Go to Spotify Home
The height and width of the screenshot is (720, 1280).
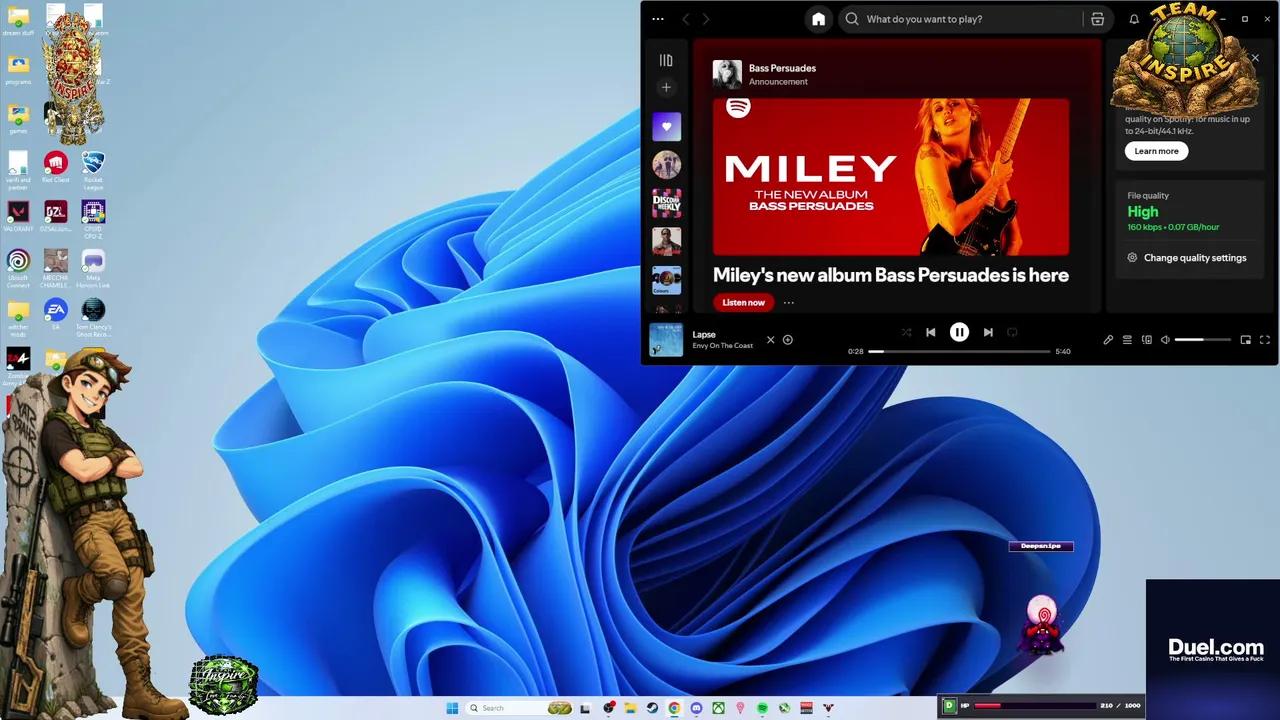818,19
